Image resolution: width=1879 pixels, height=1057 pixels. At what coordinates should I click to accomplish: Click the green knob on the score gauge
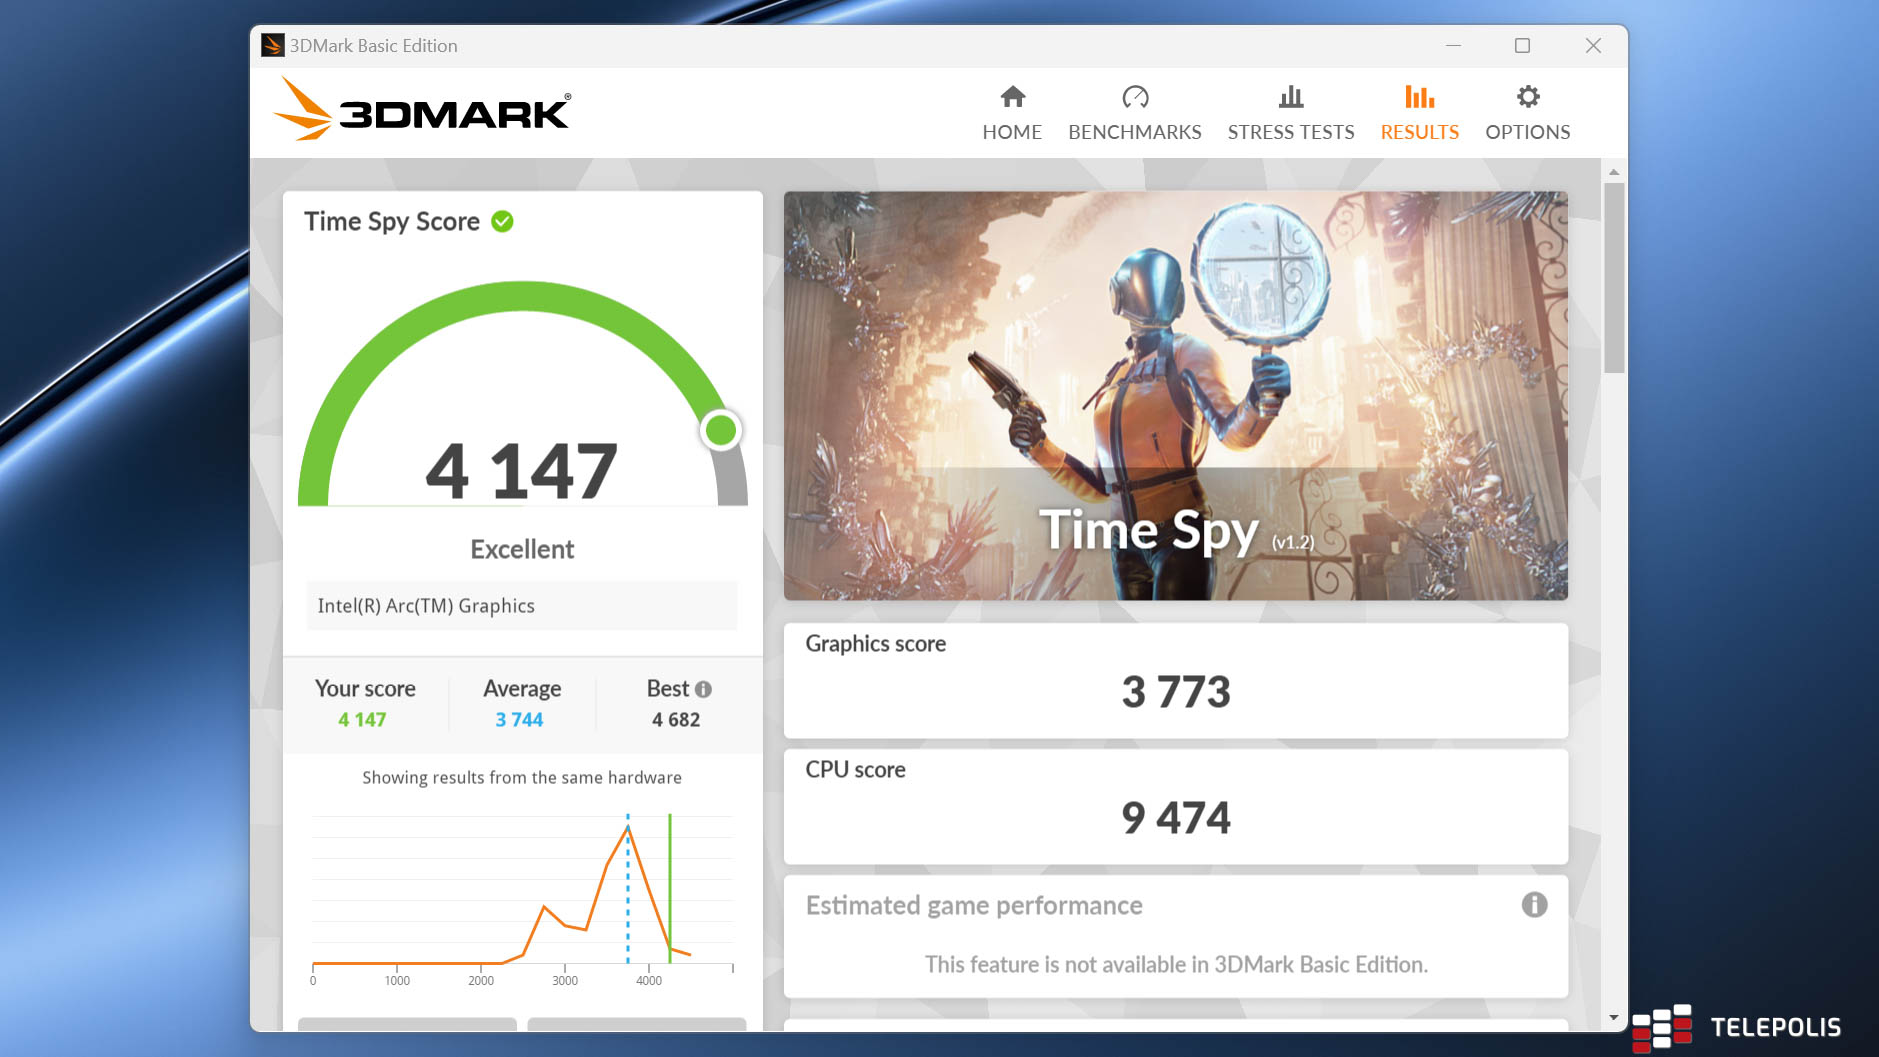coord(720,430)
